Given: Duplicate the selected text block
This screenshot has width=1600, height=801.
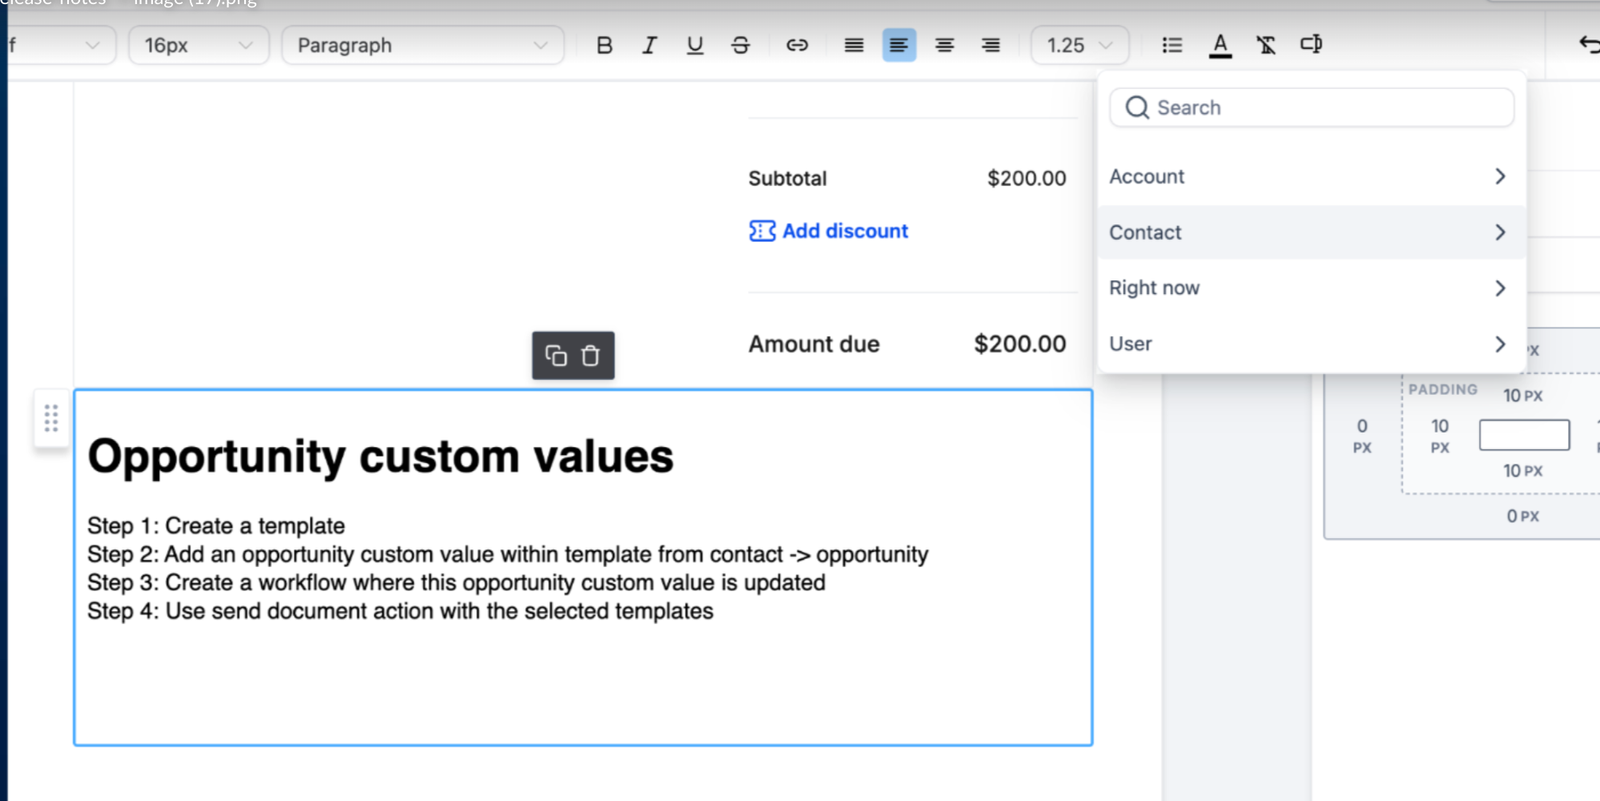Looking at the screenshot, I should tap(556, 356).
